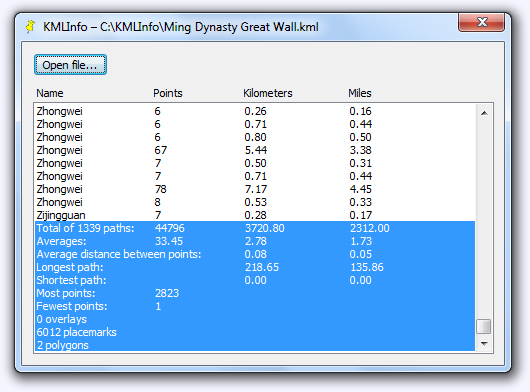Click the 'Averages:' summary row
This screenshot has height=392, width=530.
point(255,241)
